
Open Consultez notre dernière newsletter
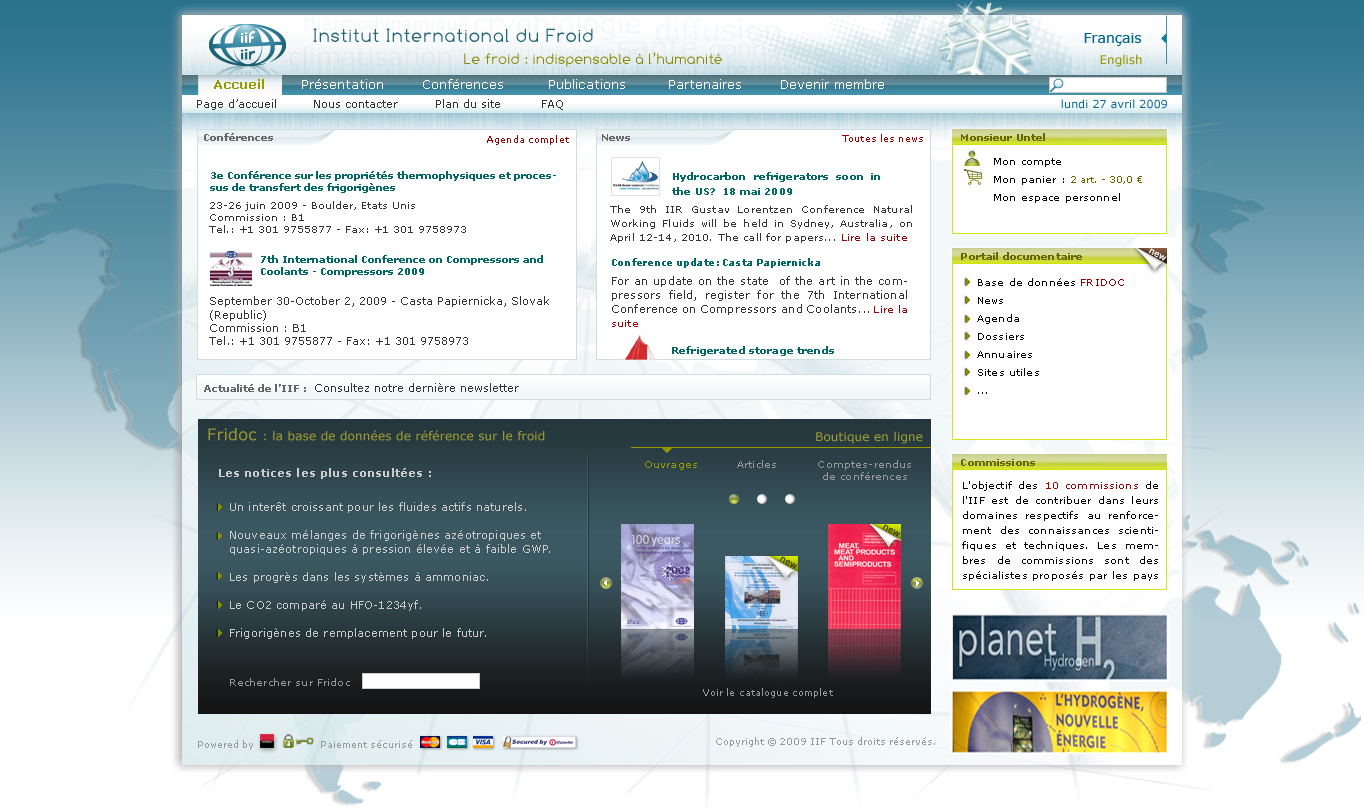click(x=416, y=388)
